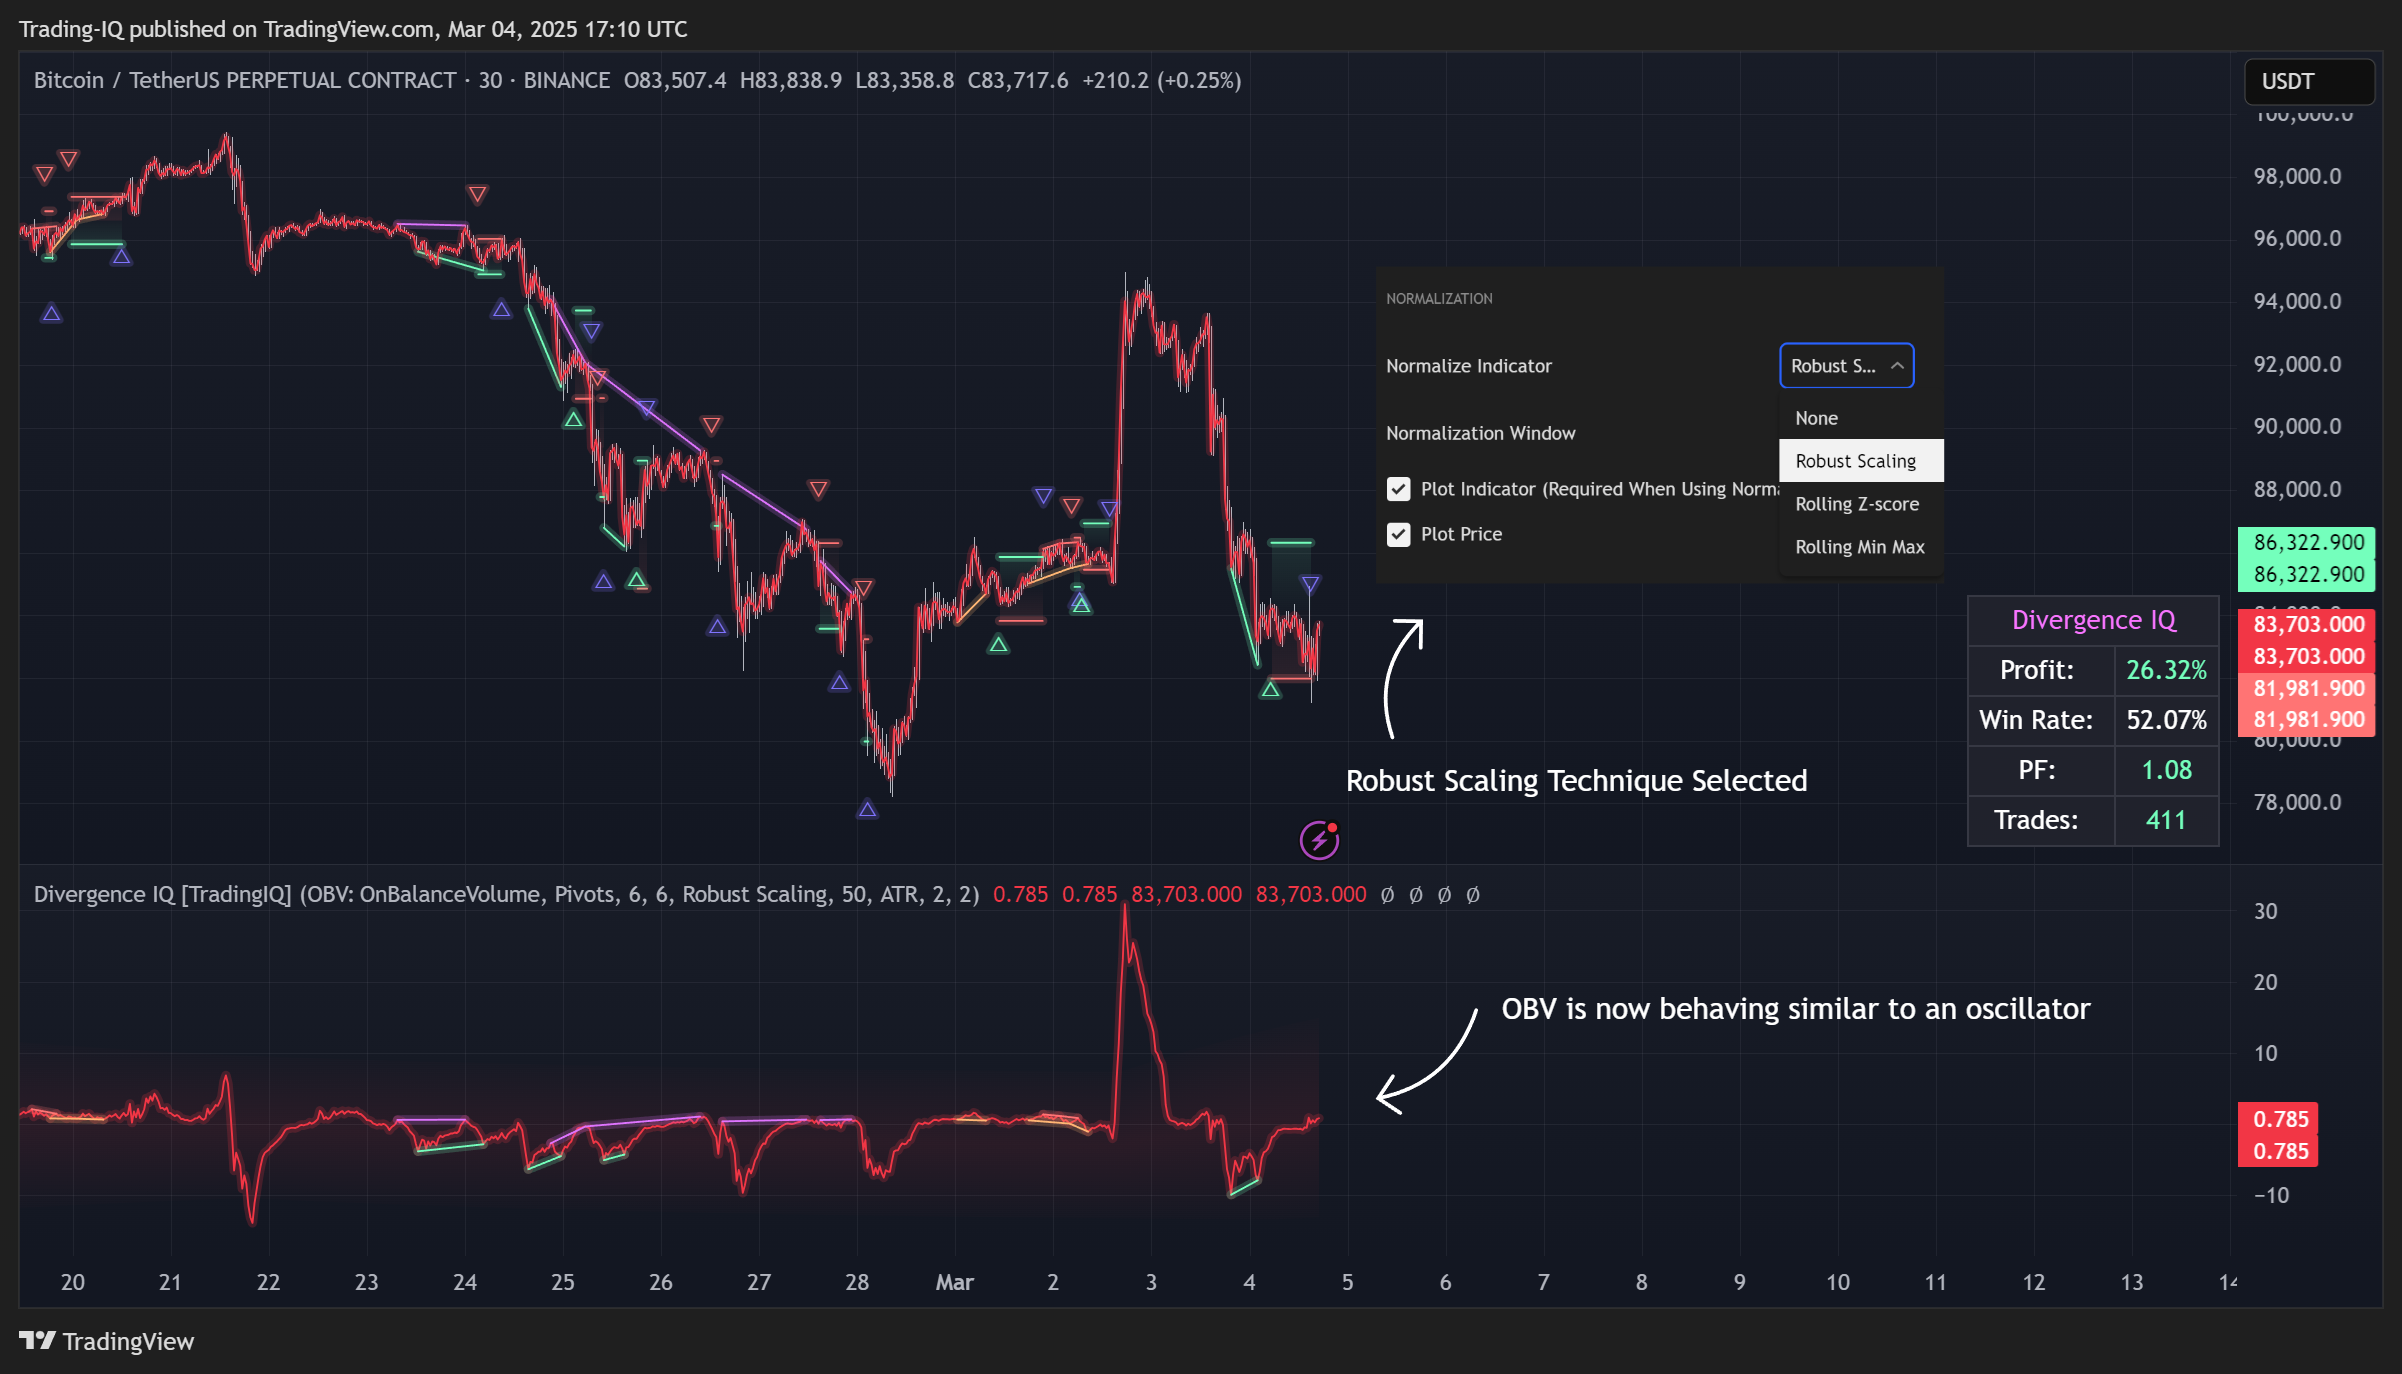Select Robust Scaling option
Screen dimensions: 2402x1374
point(1861,461)
